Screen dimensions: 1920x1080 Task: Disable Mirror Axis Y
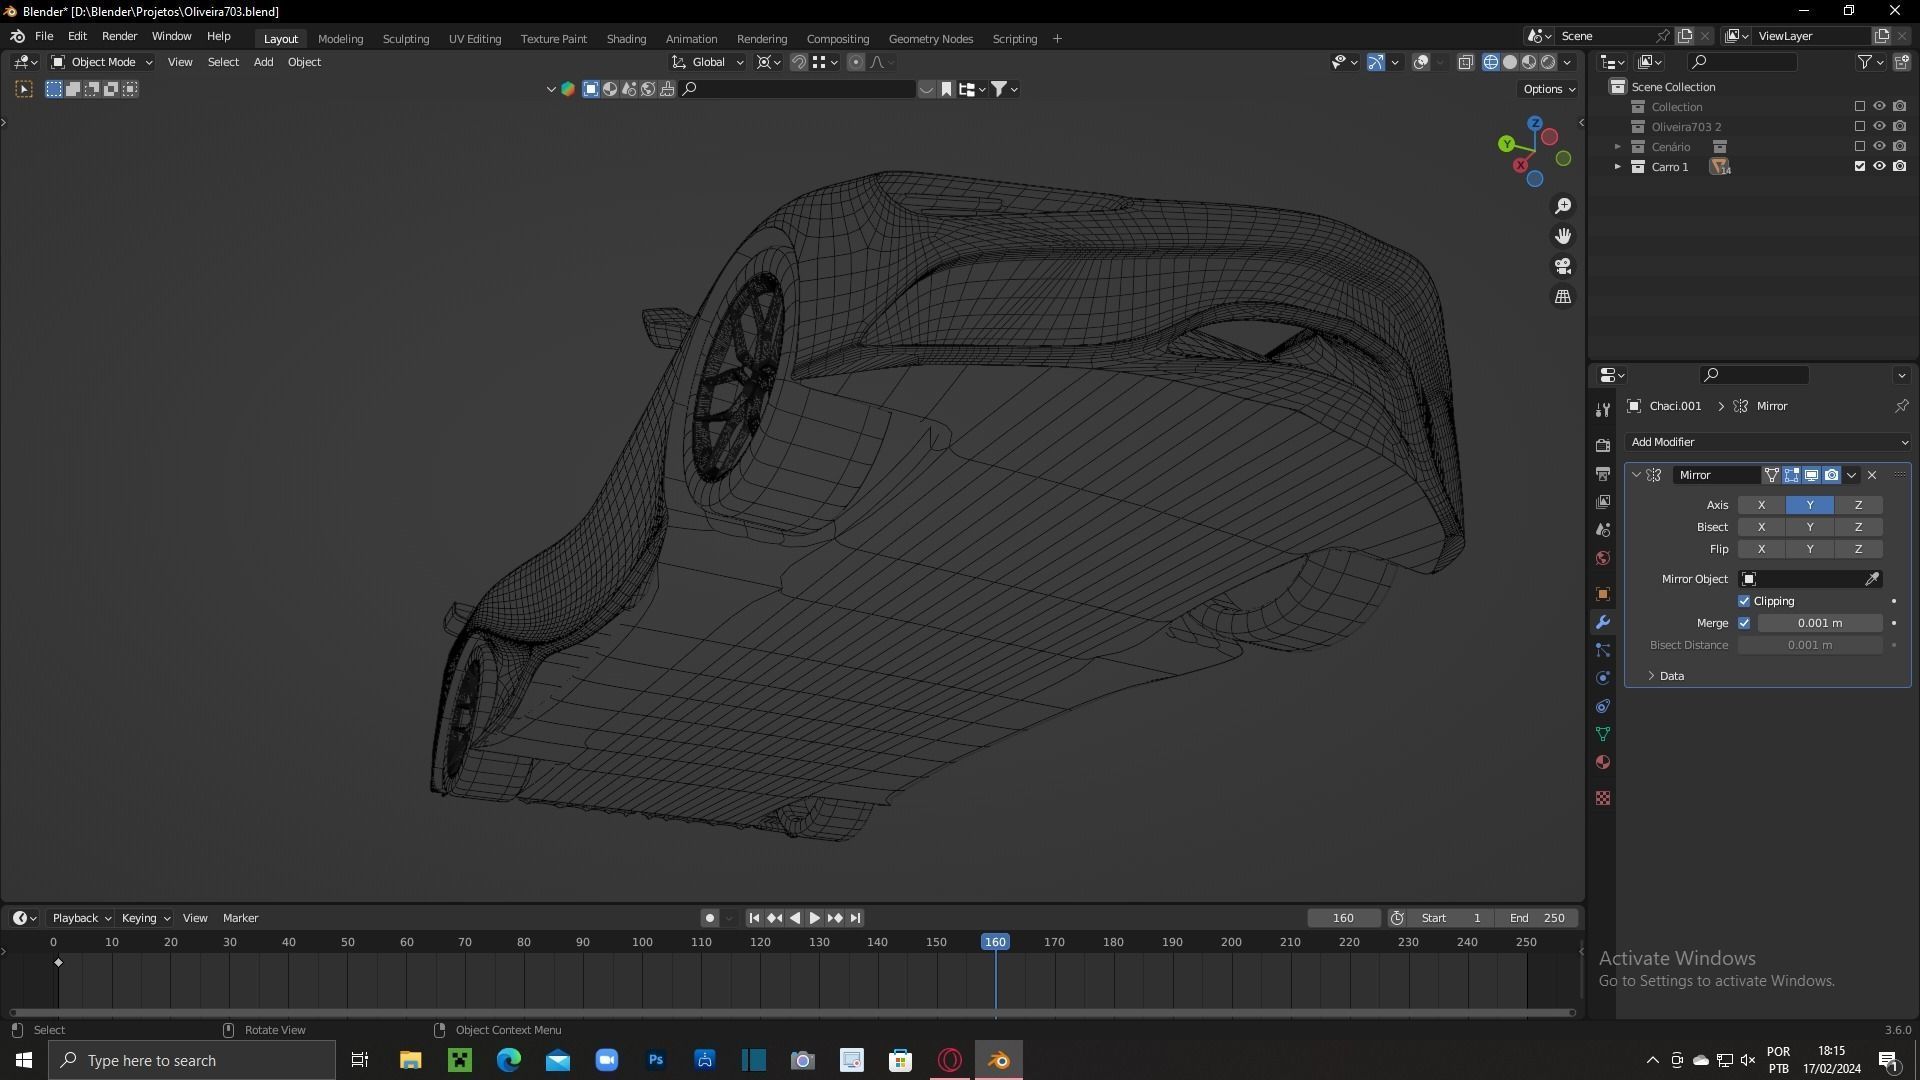(x=1810, y=505)
